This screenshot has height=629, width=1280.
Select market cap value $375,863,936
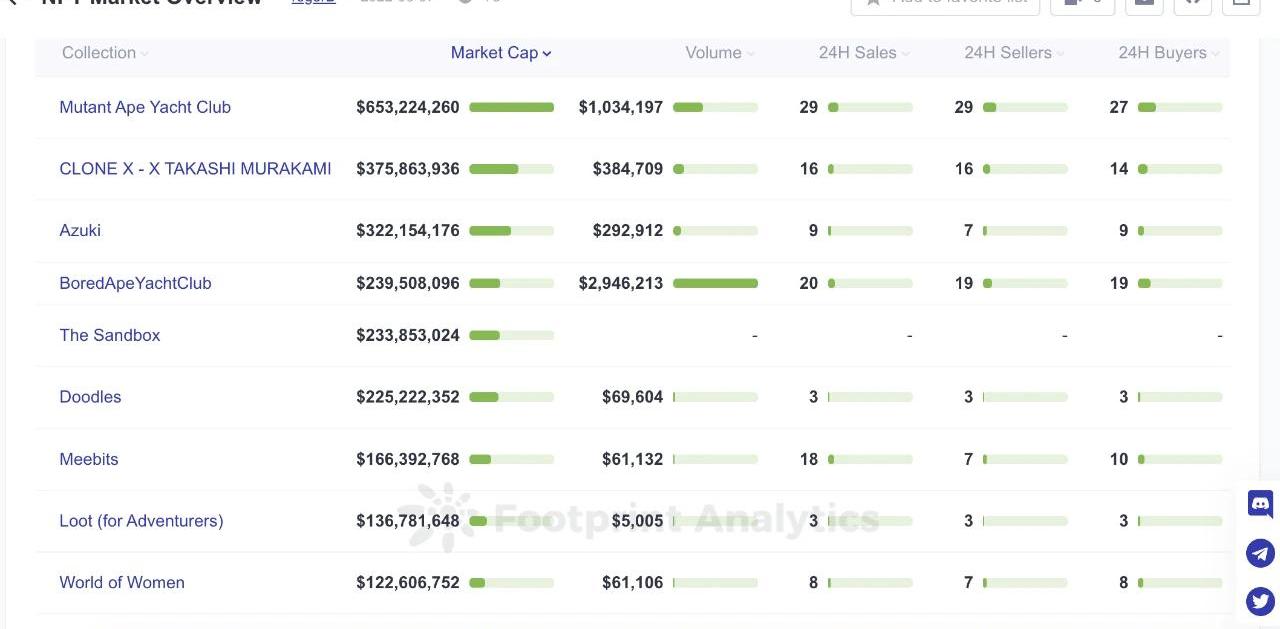[x=408, y=169]
